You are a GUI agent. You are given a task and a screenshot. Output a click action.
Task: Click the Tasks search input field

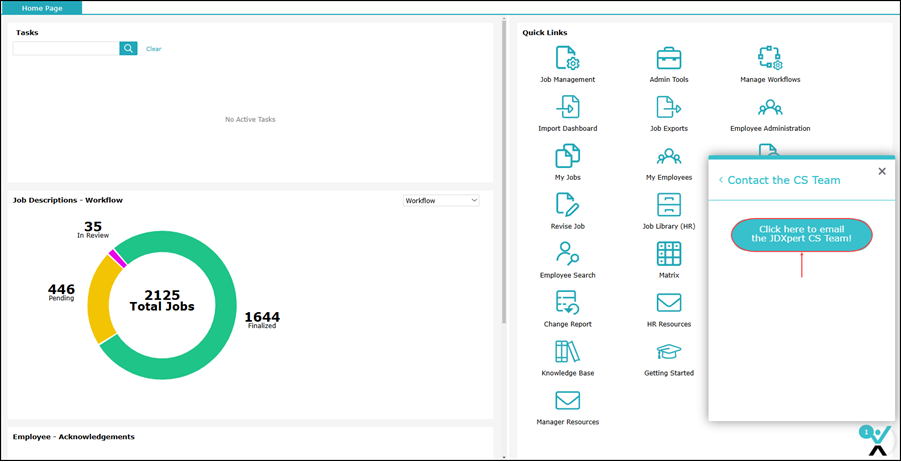[x=66, y=48]
